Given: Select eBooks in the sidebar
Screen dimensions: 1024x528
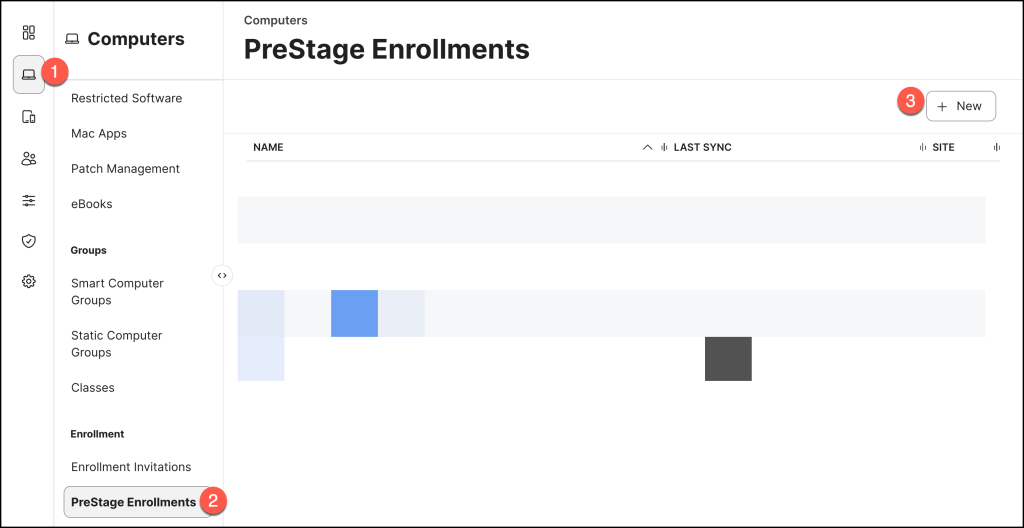Looking at the screenshot, I should tap(92, 204).
